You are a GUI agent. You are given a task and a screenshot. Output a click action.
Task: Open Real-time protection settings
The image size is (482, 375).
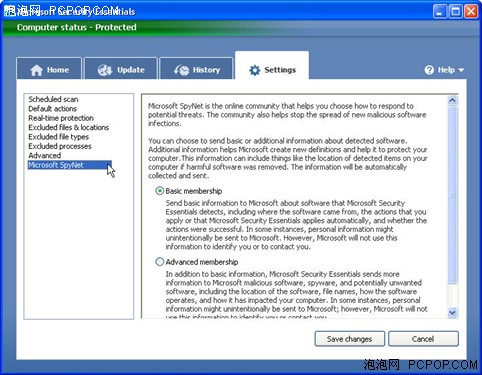coord(61,118)
